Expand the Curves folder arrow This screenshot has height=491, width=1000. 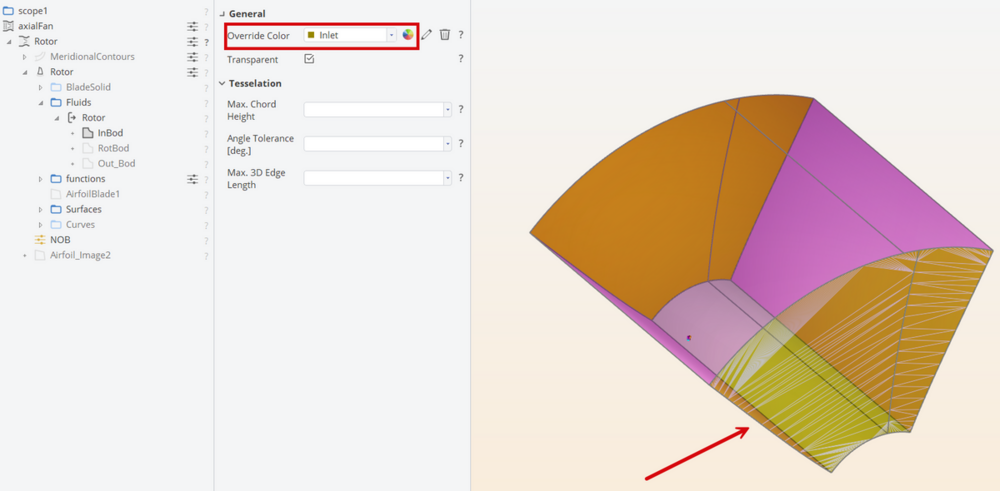(41, 225)
